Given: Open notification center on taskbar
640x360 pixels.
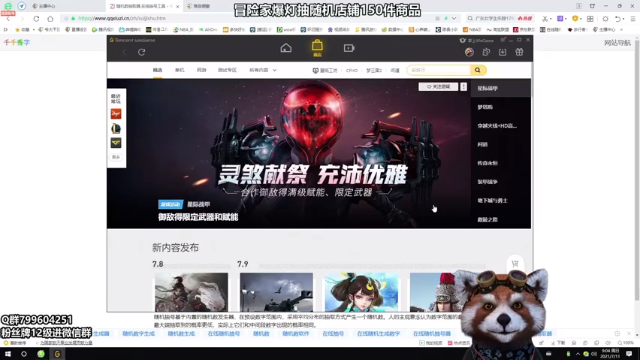Looking at the screenshot, I should (629, 354).
